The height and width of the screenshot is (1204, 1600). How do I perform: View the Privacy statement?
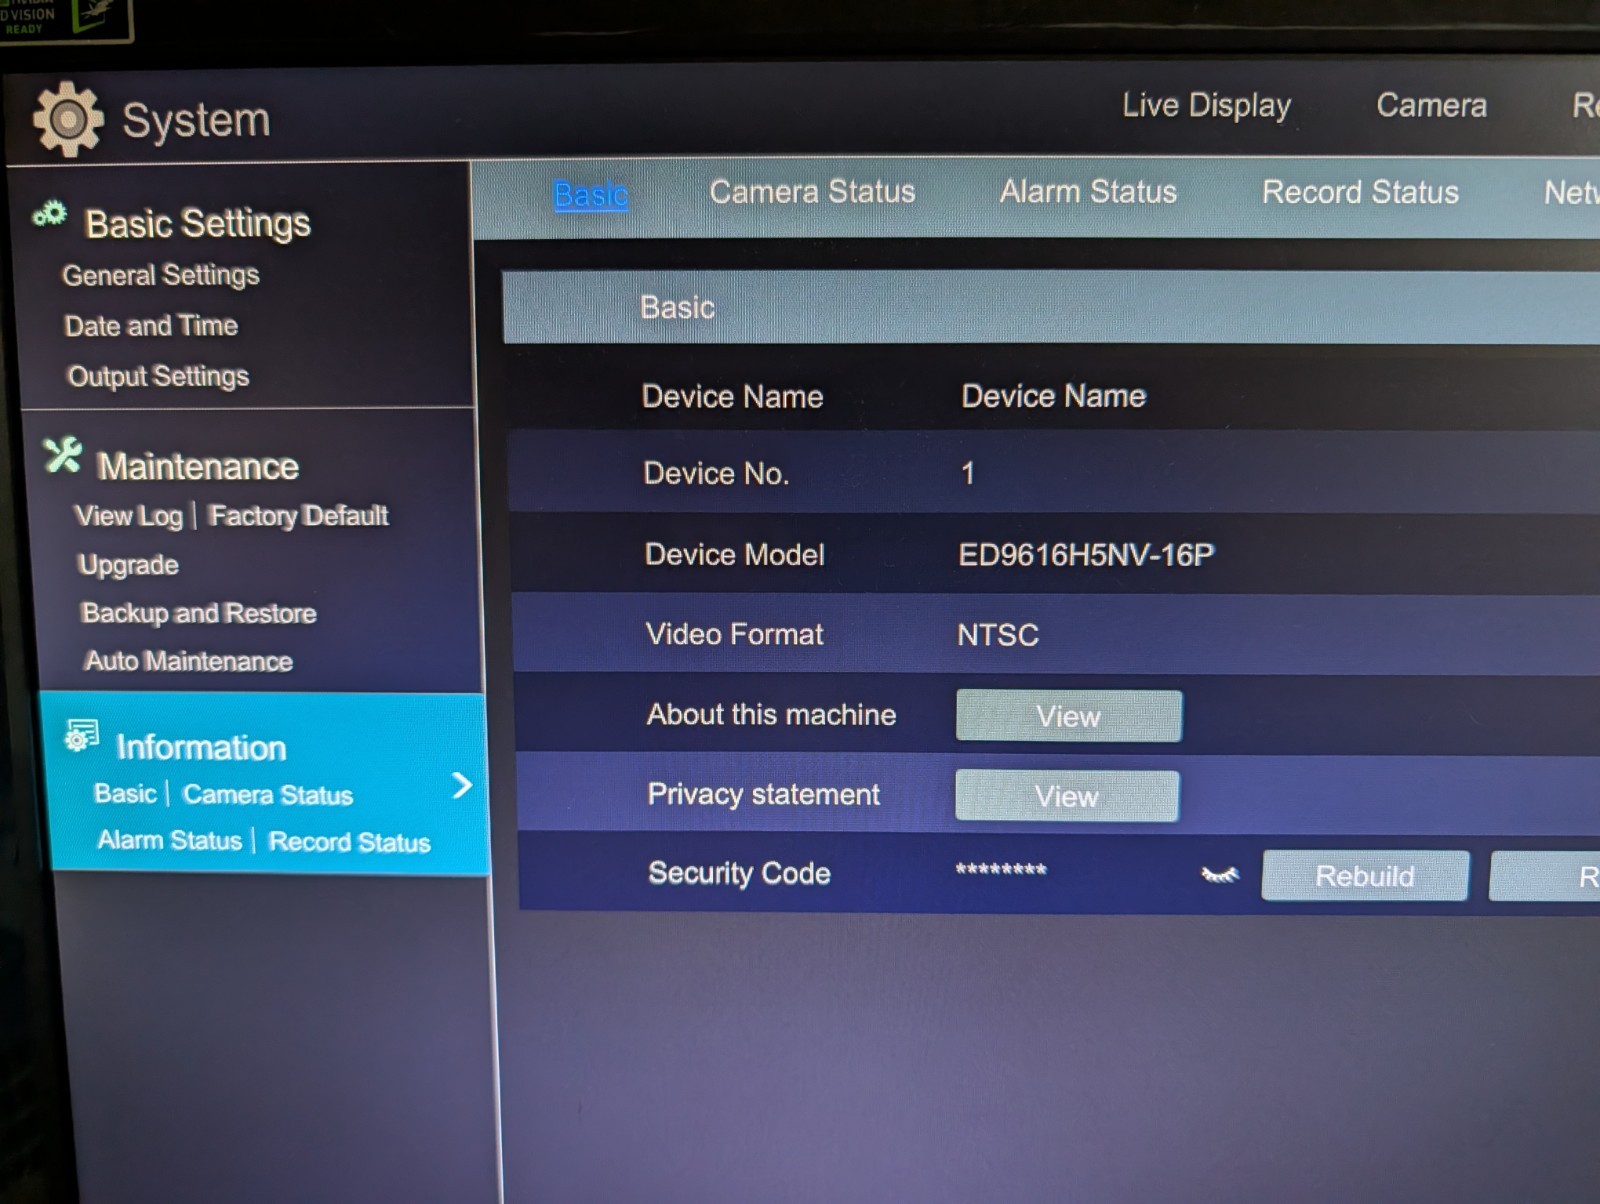[1066, 796]
